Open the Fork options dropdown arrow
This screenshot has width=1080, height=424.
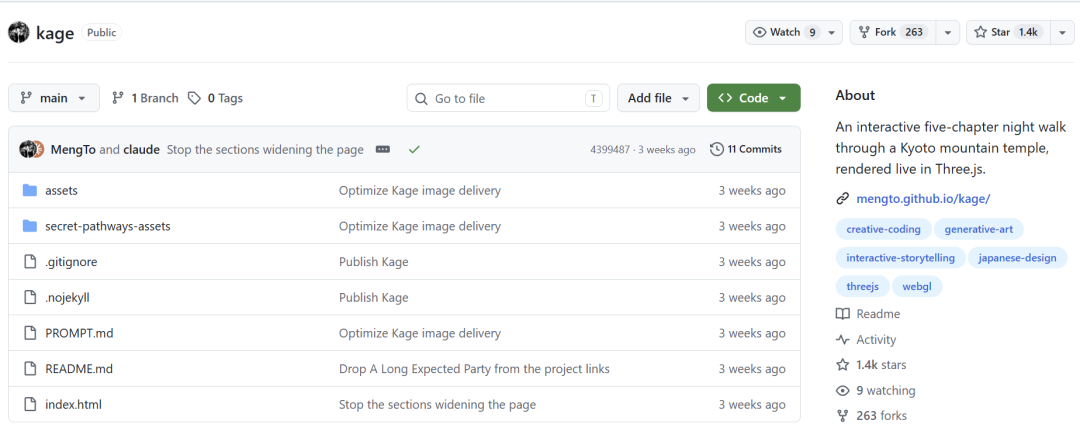[948, 32]
